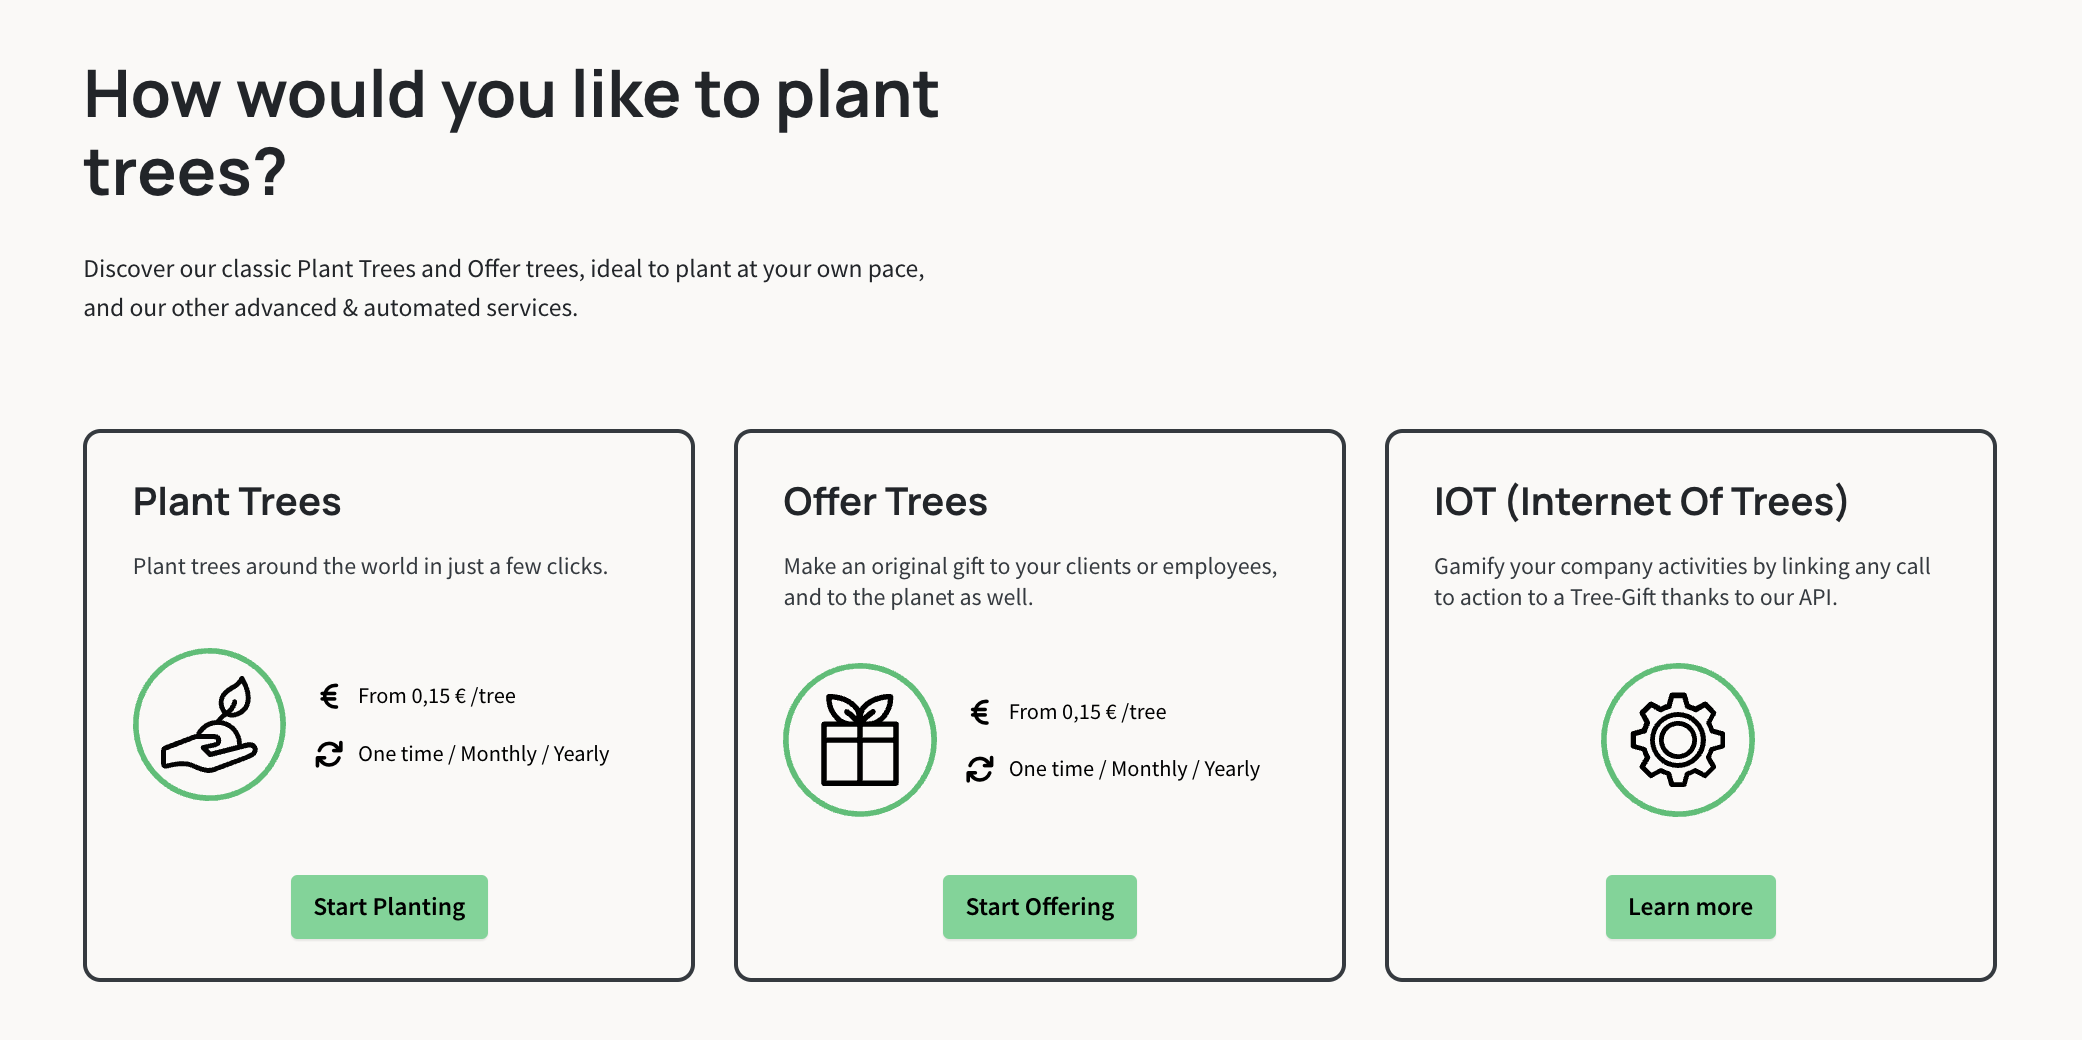The height and width of the screenshot is (1040, 2082).
Task: Click 'One time / Monthly / Yearly' in Offer Trees
Action: pyautogui.click(x=1134, y=769)
